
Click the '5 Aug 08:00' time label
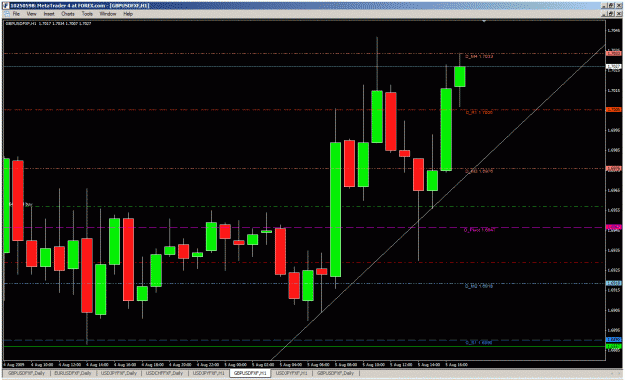click(346, 364)
